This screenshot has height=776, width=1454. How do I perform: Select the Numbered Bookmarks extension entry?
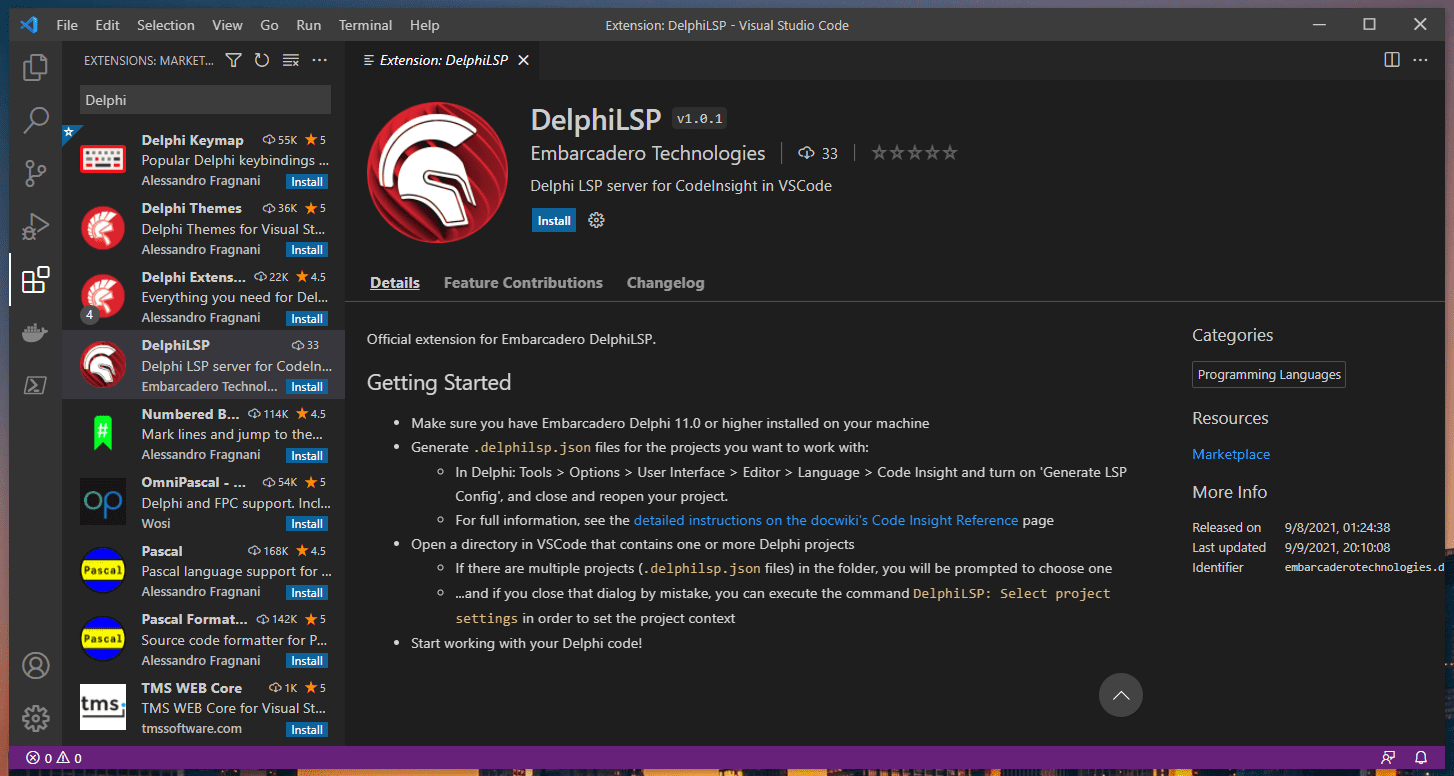point(203,434)
